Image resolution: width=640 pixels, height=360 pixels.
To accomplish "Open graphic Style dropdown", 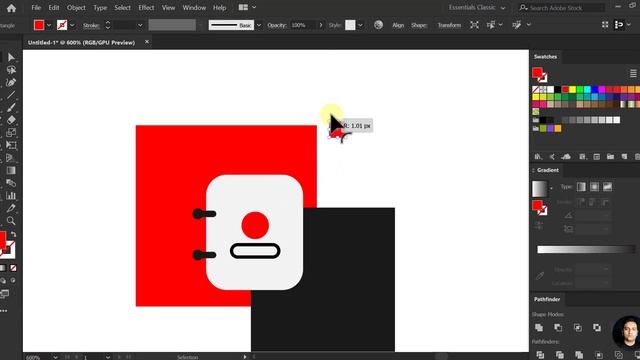I will tap(360, 25).
